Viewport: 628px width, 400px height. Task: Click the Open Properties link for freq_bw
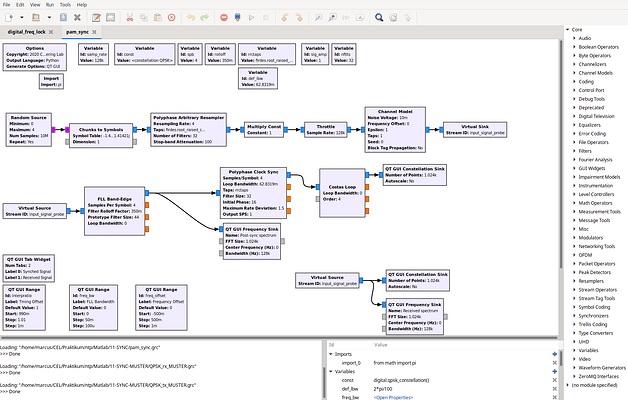tap(393, 397)
